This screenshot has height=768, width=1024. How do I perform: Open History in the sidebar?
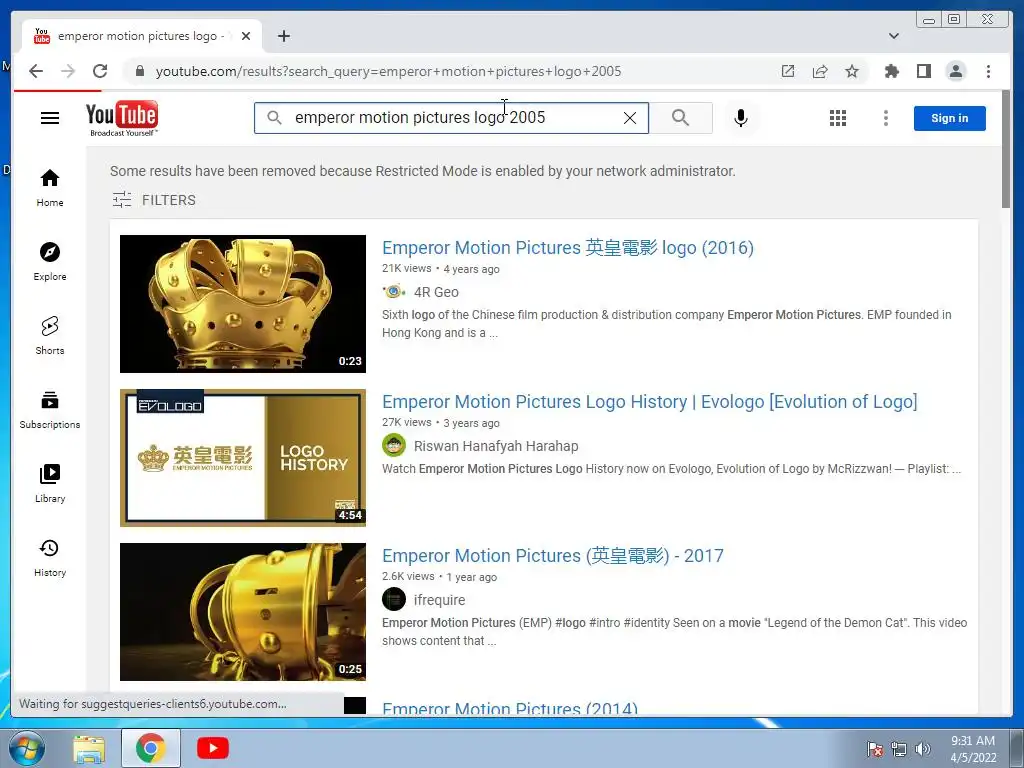click(50, 558)
